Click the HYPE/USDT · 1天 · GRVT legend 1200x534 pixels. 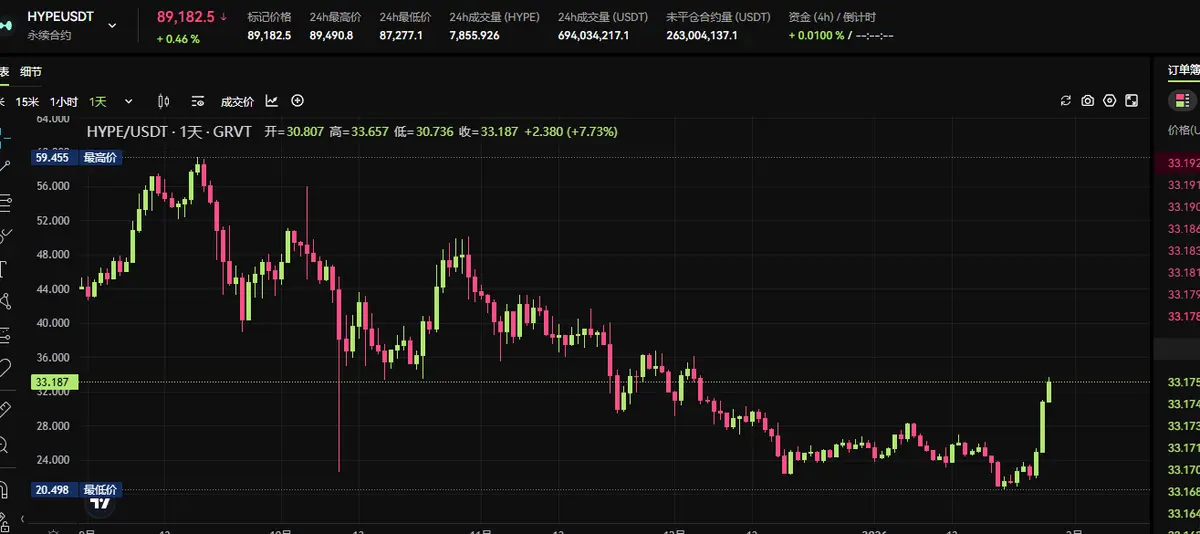pos(171,131)
